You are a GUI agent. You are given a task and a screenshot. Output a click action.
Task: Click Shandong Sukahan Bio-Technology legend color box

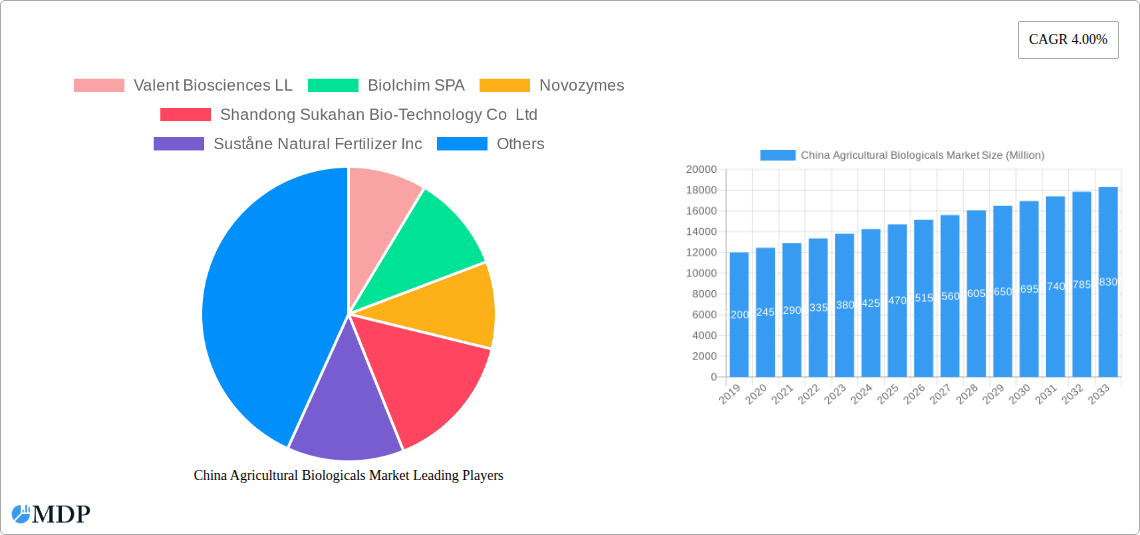(x=185, y=115)
